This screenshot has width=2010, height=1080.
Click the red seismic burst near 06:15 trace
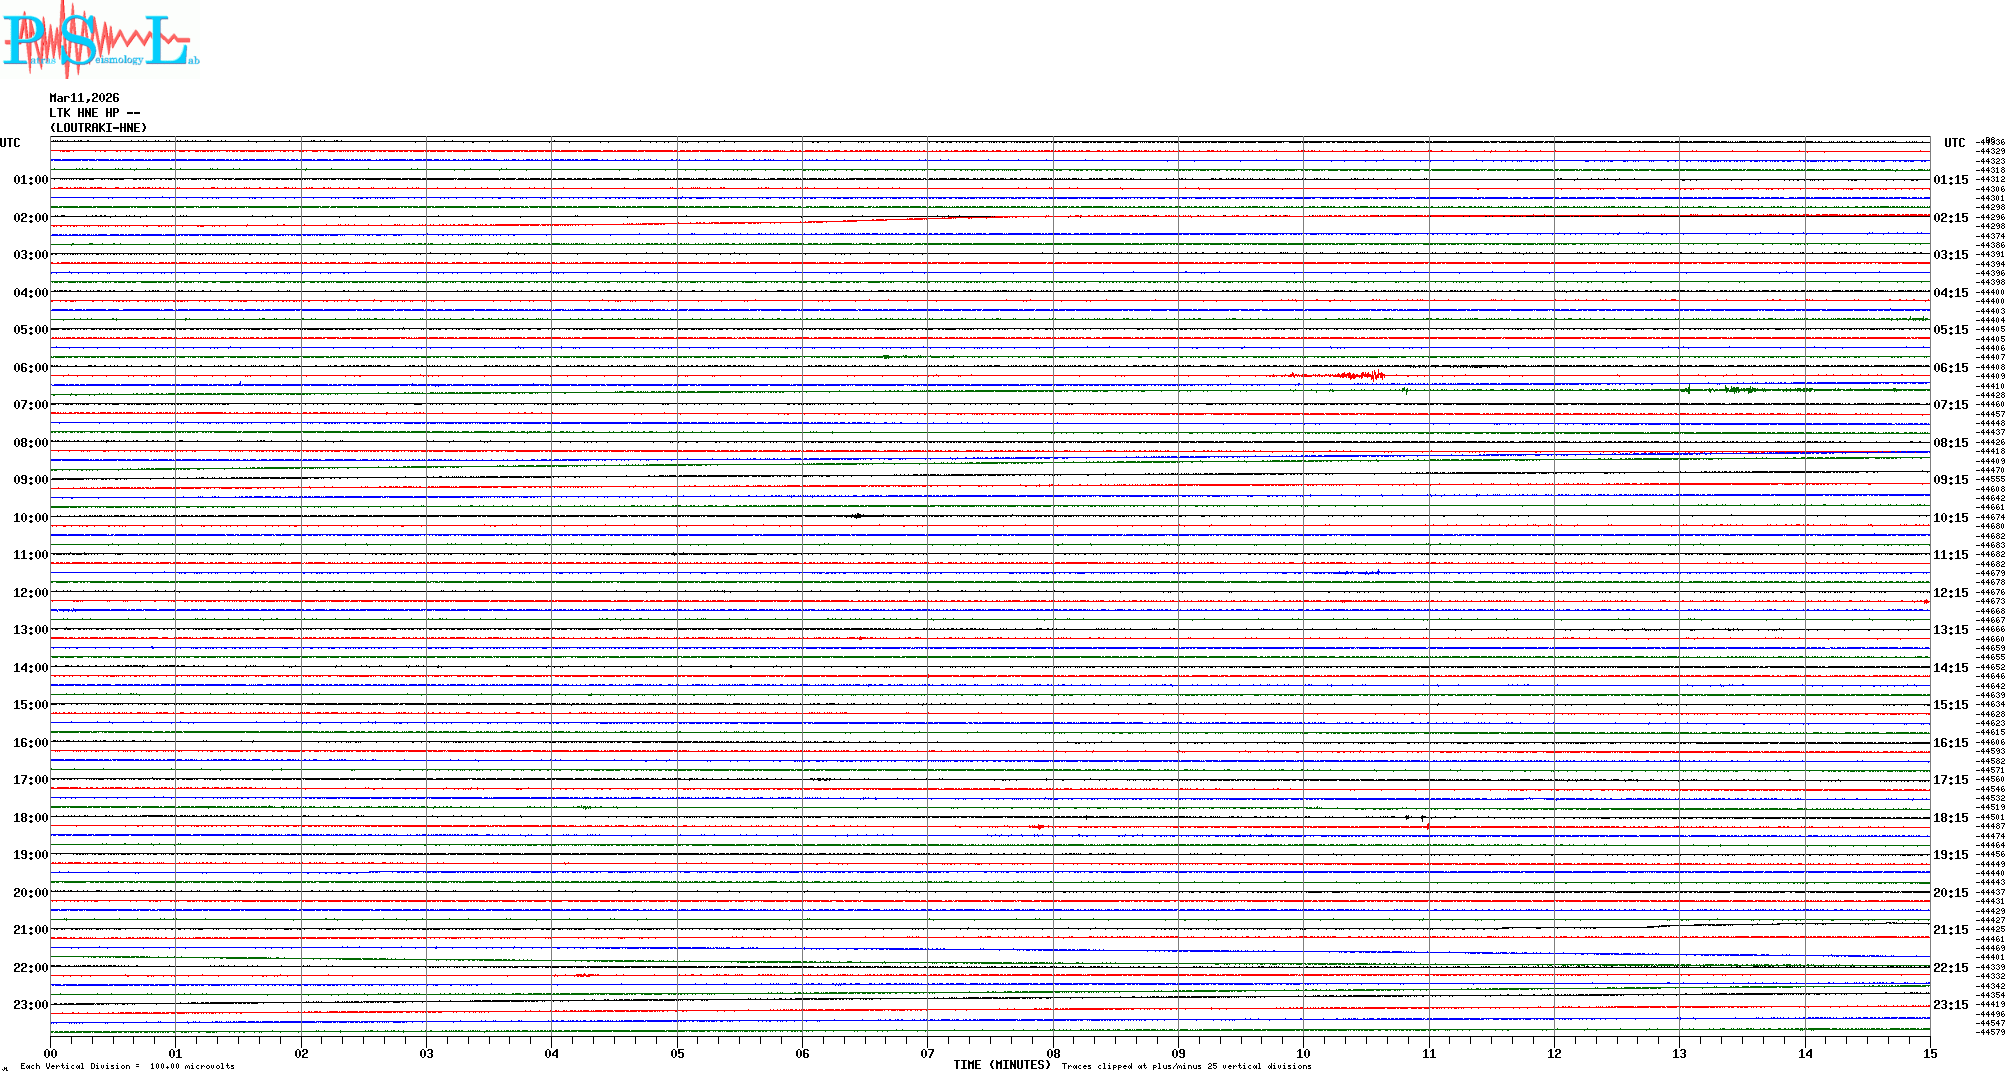tap(1362, 376)
